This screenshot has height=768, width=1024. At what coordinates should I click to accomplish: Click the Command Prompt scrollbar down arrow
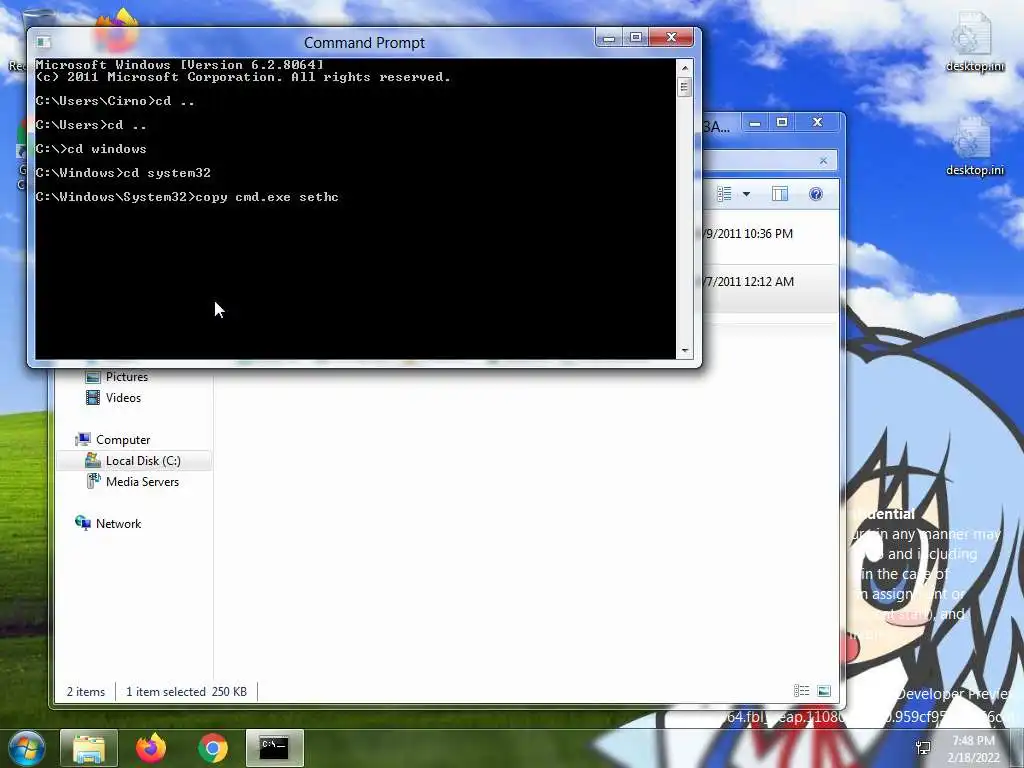coord(684,351)
